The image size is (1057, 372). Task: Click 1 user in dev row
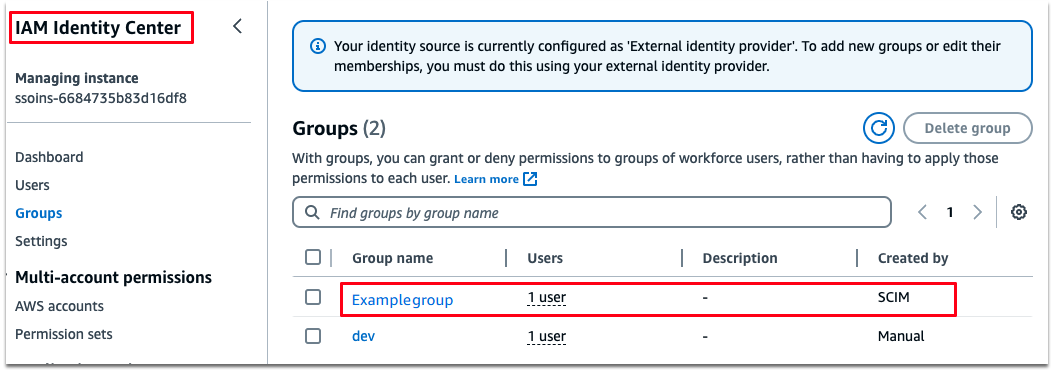click(x=547, y=336)
